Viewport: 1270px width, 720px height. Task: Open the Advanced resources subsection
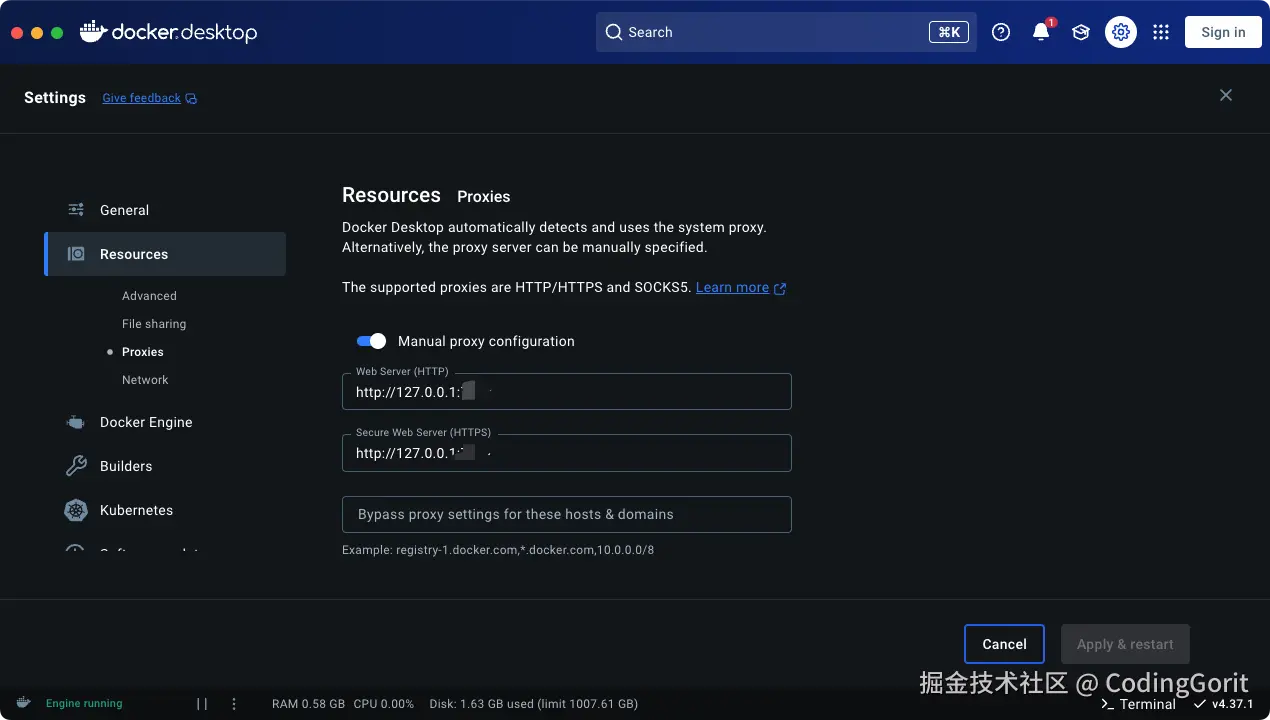point(149,296)
